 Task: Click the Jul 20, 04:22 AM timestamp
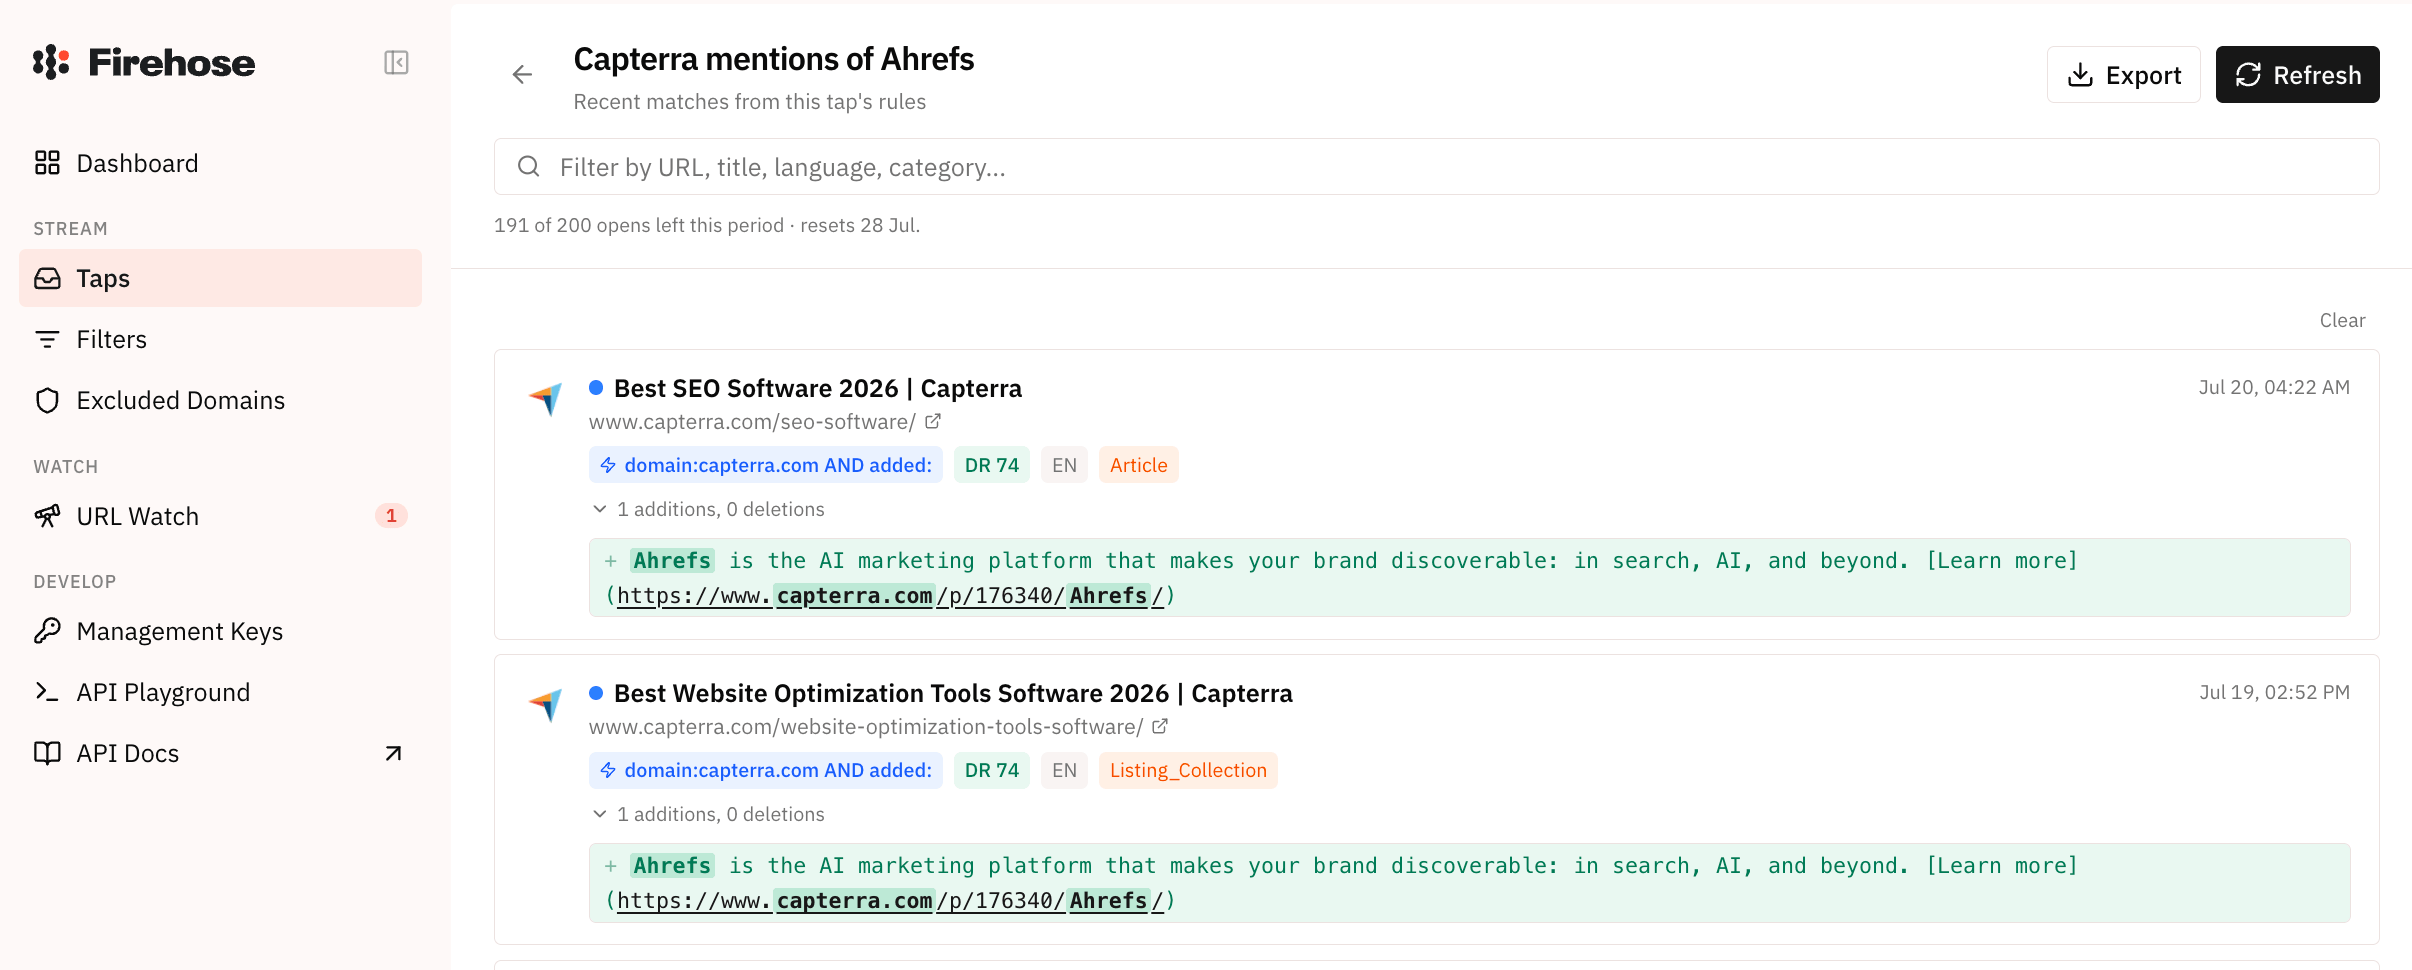(2274, 387)
